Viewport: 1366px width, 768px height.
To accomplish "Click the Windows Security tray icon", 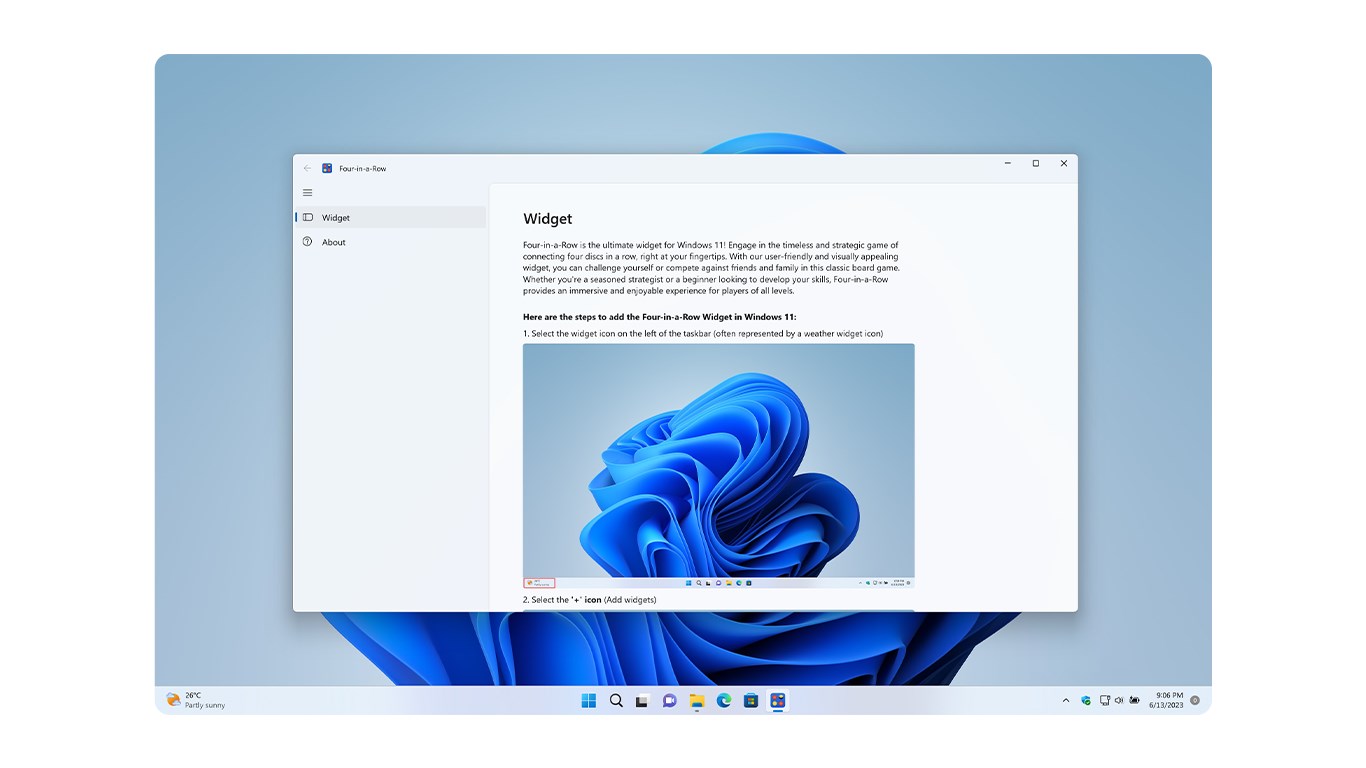I will pos(1086,701).
